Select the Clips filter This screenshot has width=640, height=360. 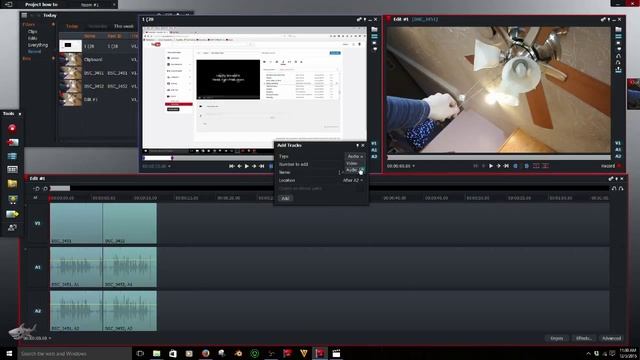coord(33,31)
